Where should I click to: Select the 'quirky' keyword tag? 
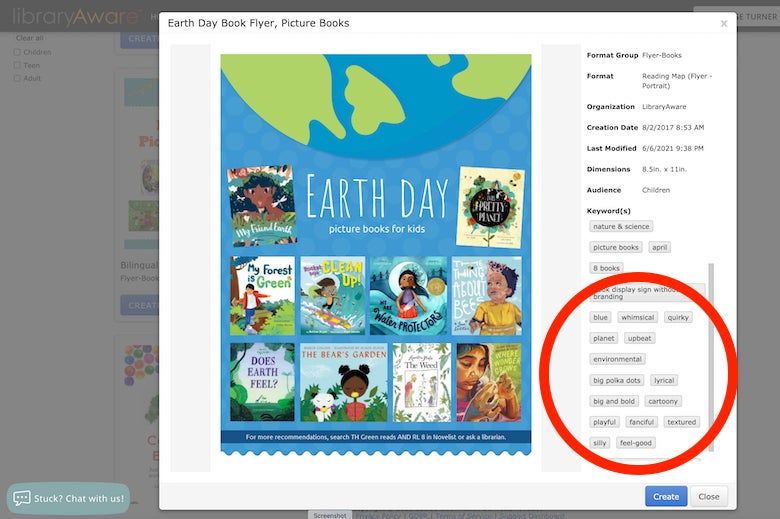pos(678,317)
